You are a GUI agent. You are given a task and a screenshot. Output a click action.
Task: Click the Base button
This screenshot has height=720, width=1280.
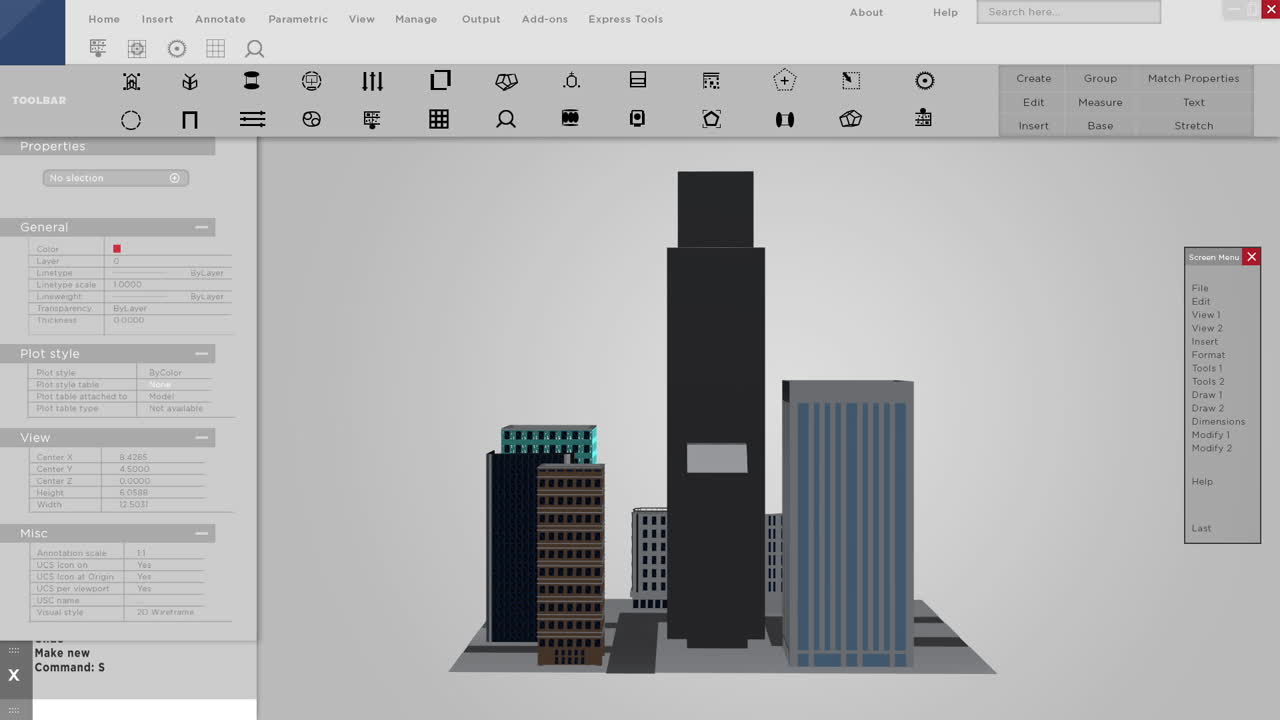pos(1100,126)
